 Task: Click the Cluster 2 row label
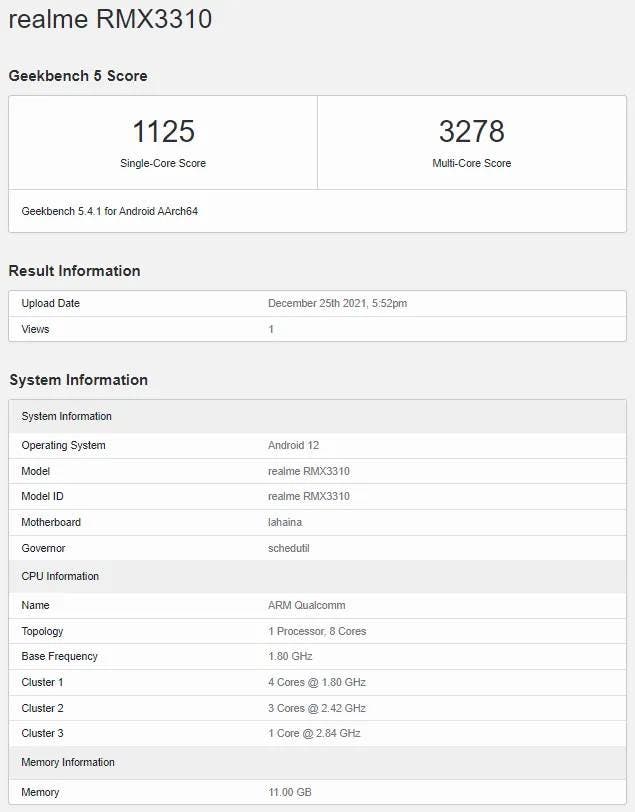coord(42,708)
